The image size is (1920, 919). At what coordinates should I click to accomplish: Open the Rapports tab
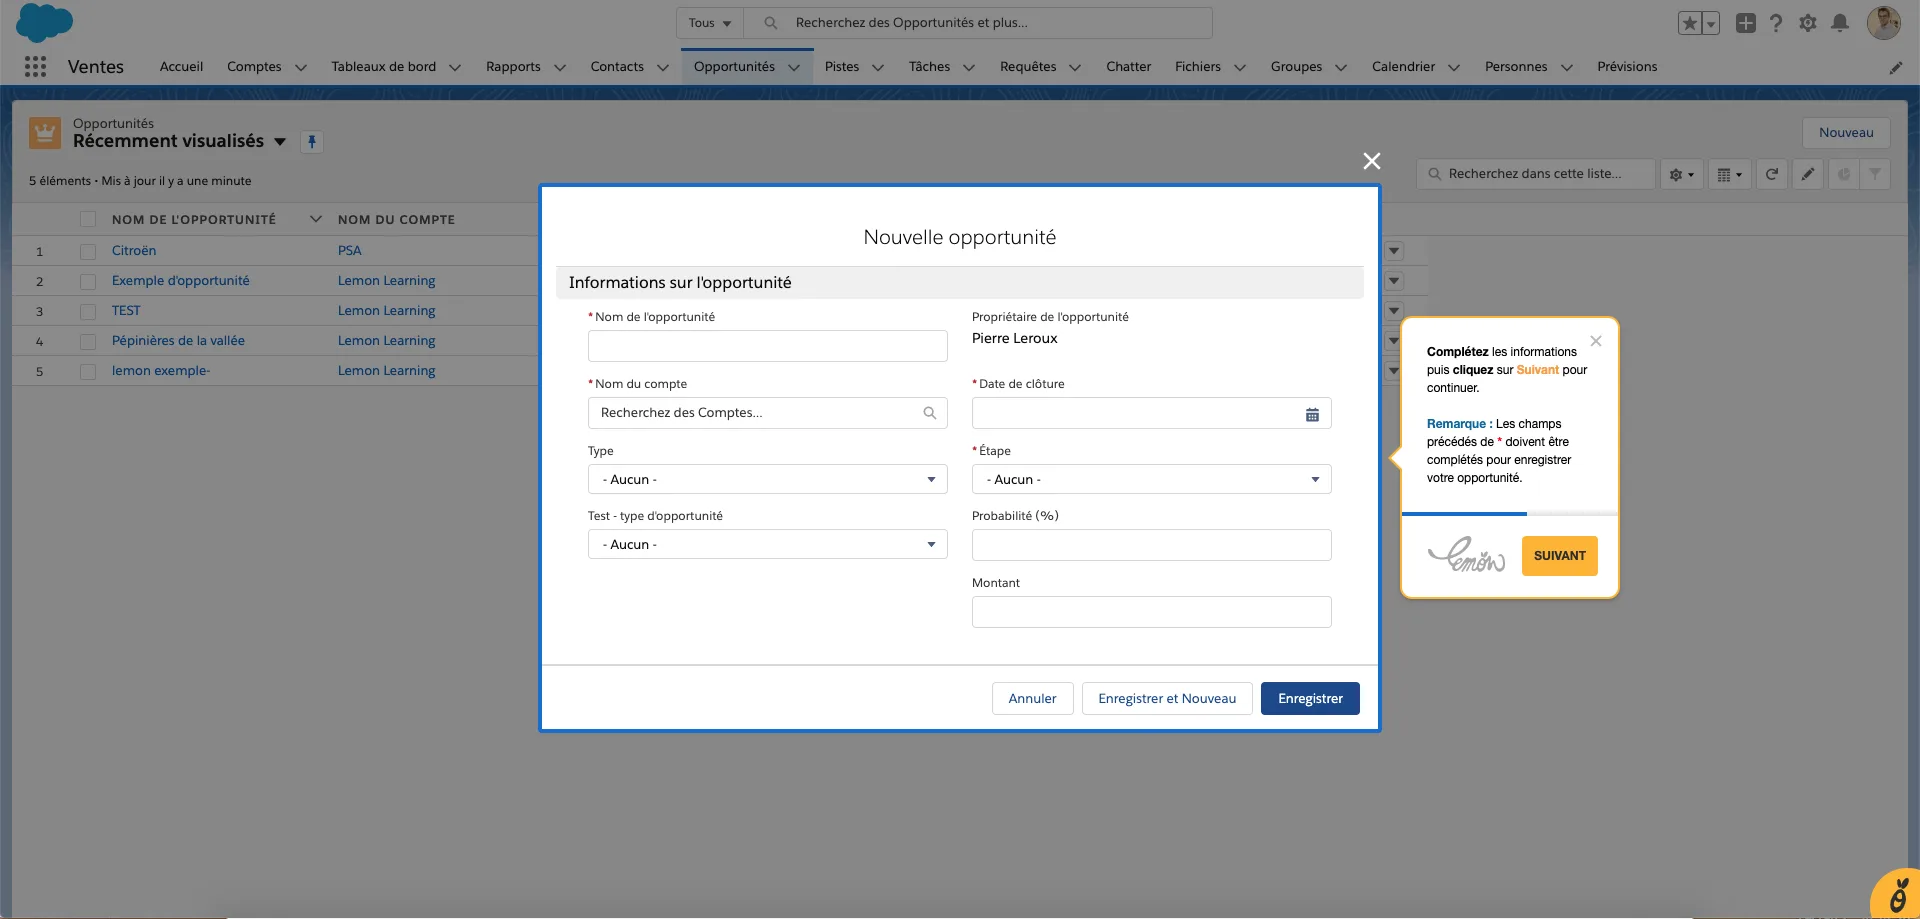pos(513,67)
